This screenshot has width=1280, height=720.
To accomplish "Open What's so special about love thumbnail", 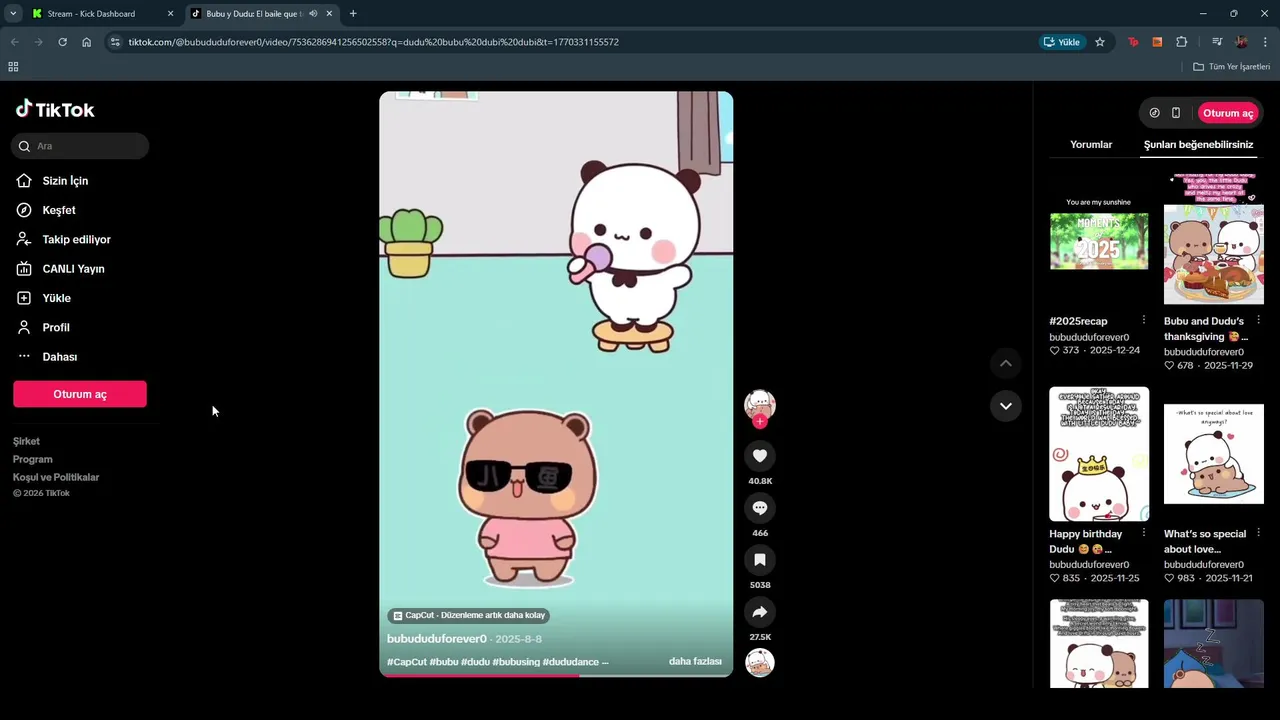I will point(1214,454).
